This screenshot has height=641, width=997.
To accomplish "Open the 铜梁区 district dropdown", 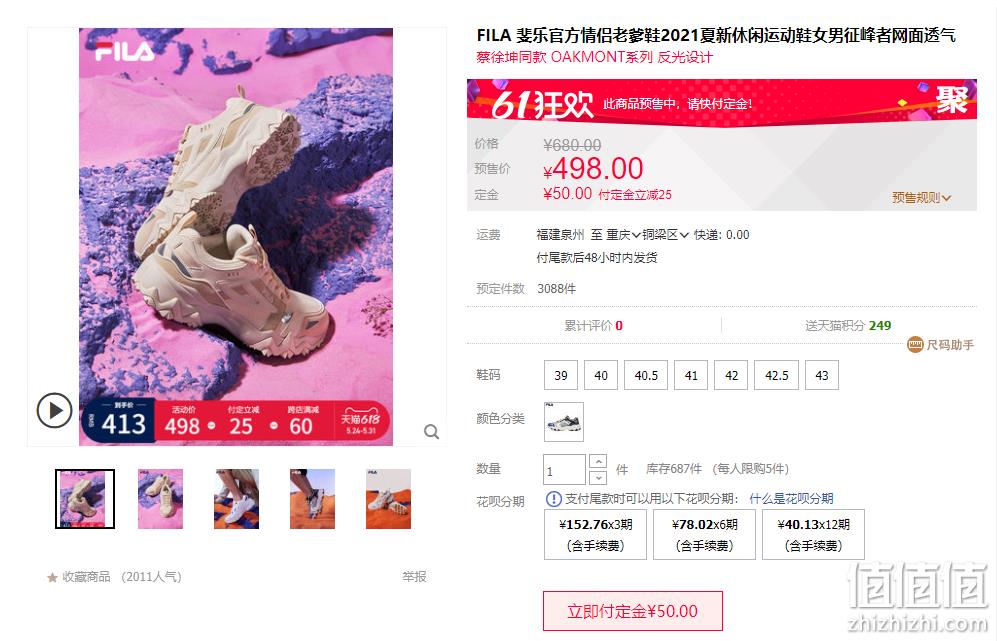I will click(x=665, y=235).
